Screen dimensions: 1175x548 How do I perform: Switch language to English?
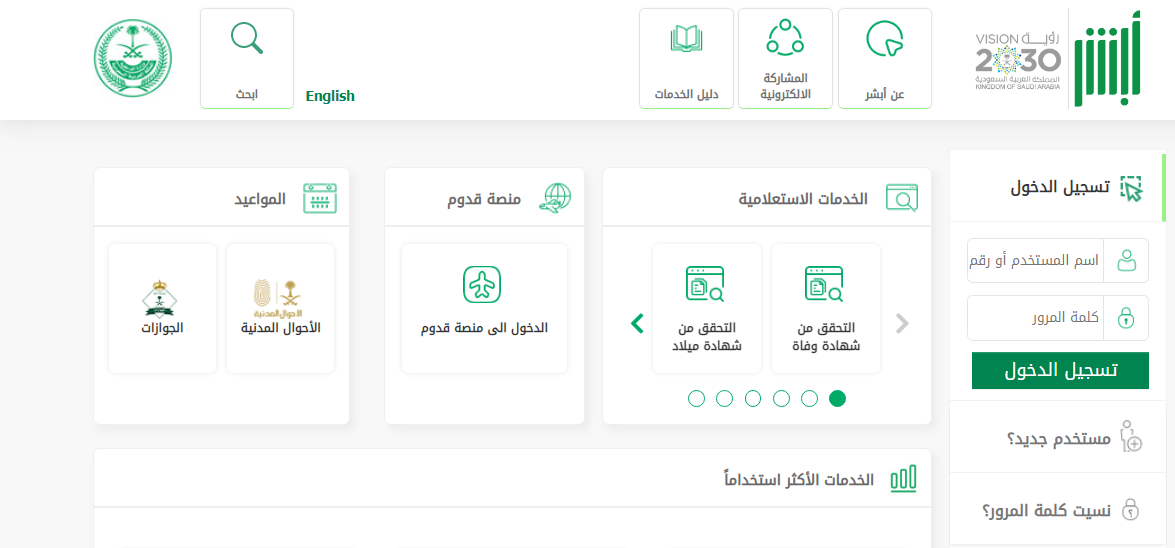pyautogui.click(x=330, y=96)
